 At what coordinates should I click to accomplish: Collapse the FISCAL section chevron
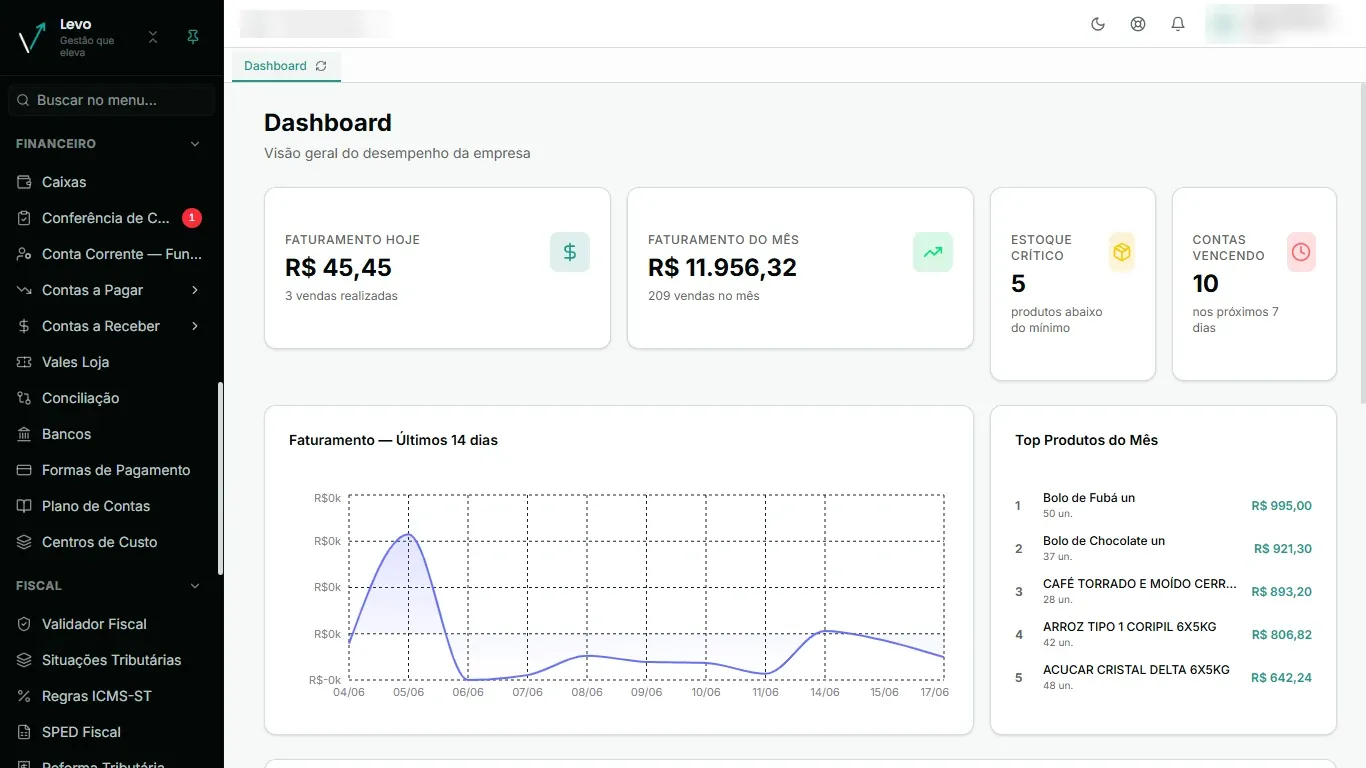coord(195,586)
